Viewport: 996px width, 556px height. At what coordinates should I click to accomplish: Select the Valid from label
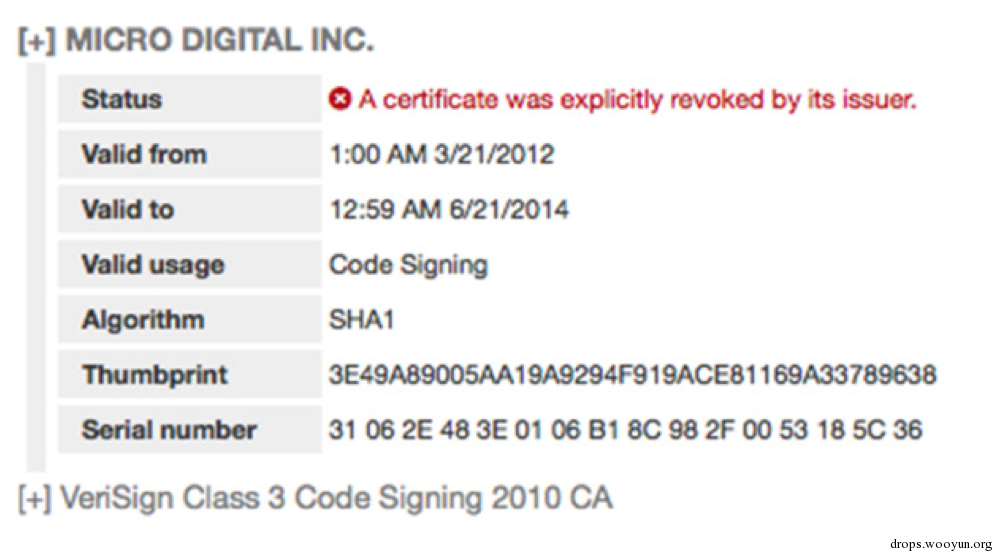(144, 154)
